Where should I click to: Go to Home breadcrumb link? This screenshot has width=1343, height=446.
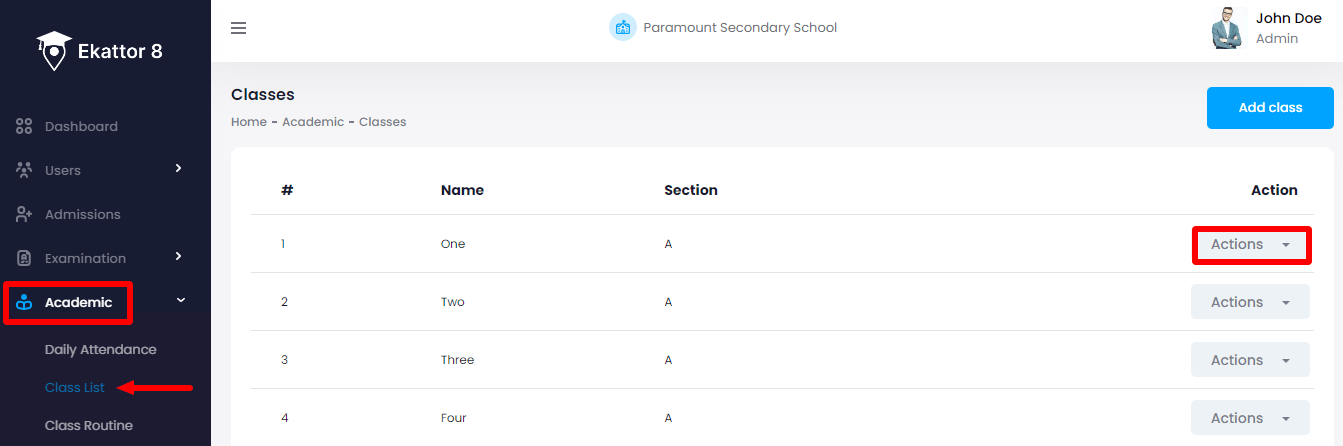coord(249,122)
